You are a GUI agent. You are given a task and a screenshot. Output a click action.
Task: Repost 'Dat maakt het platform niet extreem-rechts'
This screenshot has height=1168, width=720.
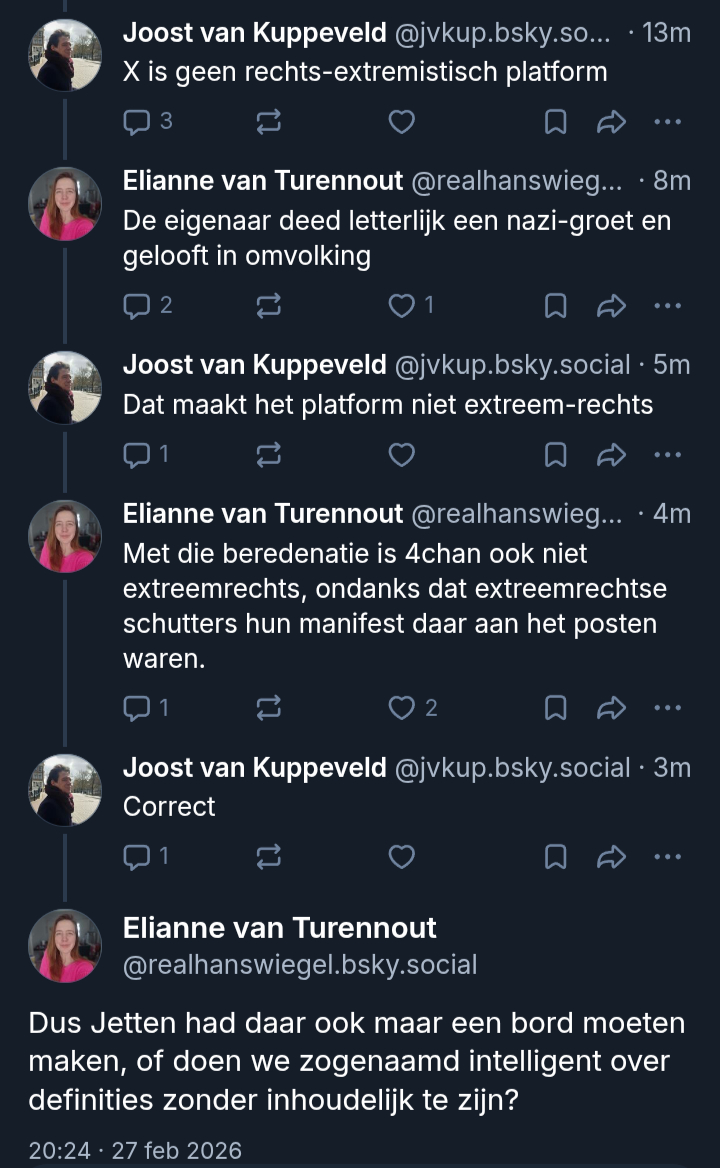pos(269,455)
